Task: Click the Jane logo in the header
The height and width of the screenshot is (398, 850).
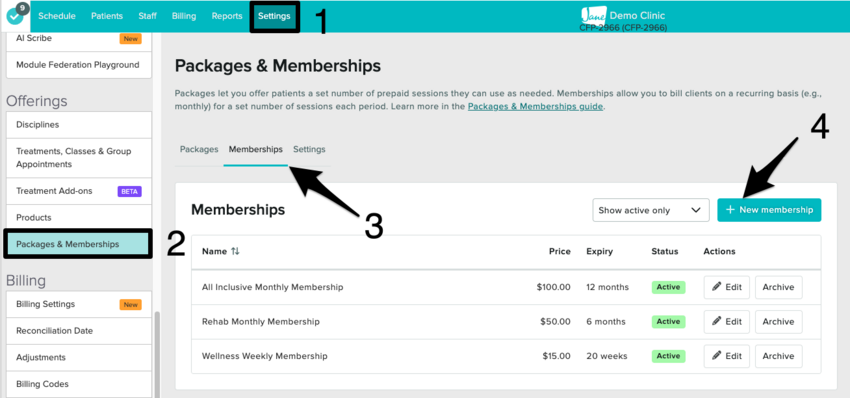Action: [x=594, y=16]
